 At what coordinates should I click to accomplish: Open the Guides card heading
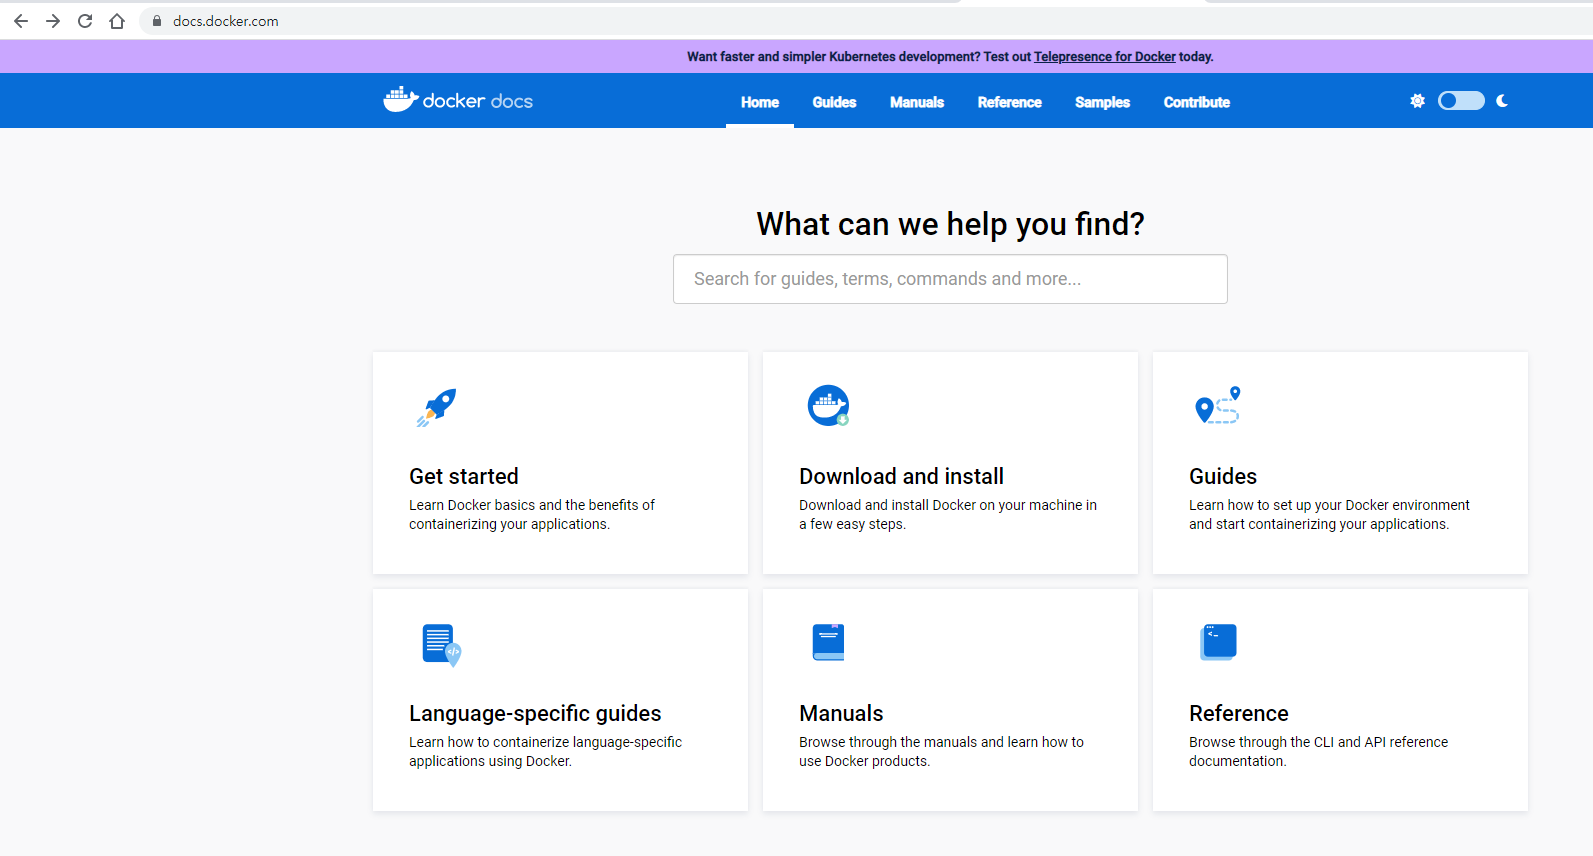tap(1223, 476)
